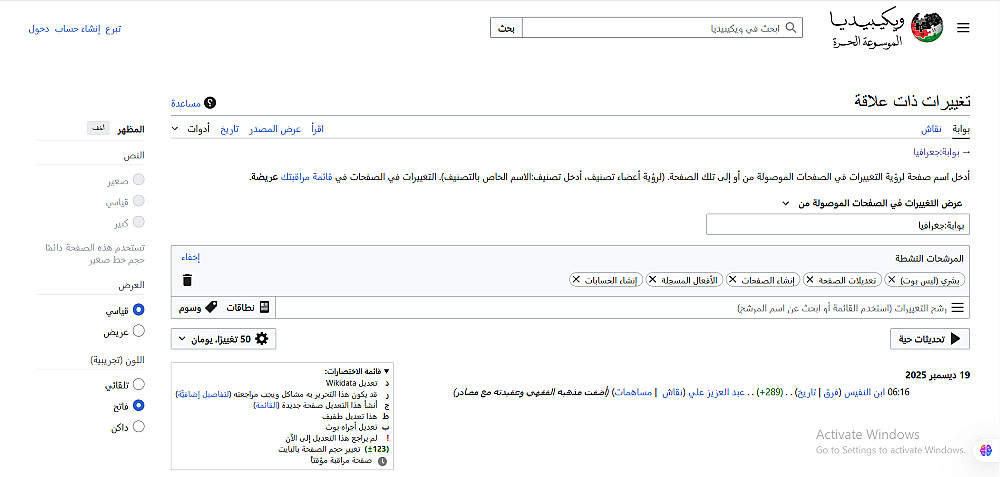Open the عرض المصدر tab

pos(274,129)
